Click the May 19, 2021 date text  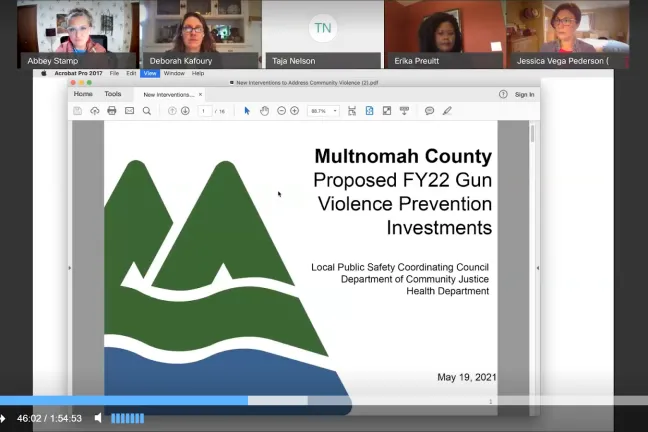467,377
